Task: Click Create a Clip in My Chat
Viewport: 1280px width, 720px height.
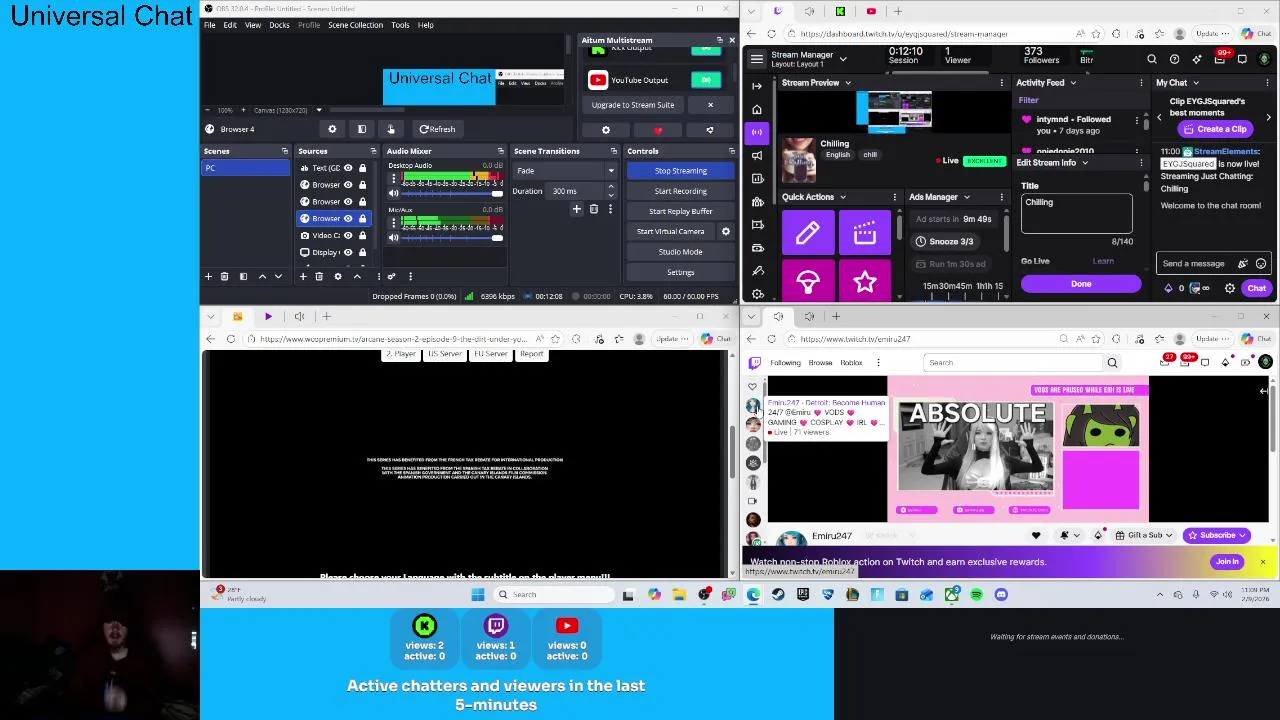Action: pyautogui.click(x=1216, y=129)
